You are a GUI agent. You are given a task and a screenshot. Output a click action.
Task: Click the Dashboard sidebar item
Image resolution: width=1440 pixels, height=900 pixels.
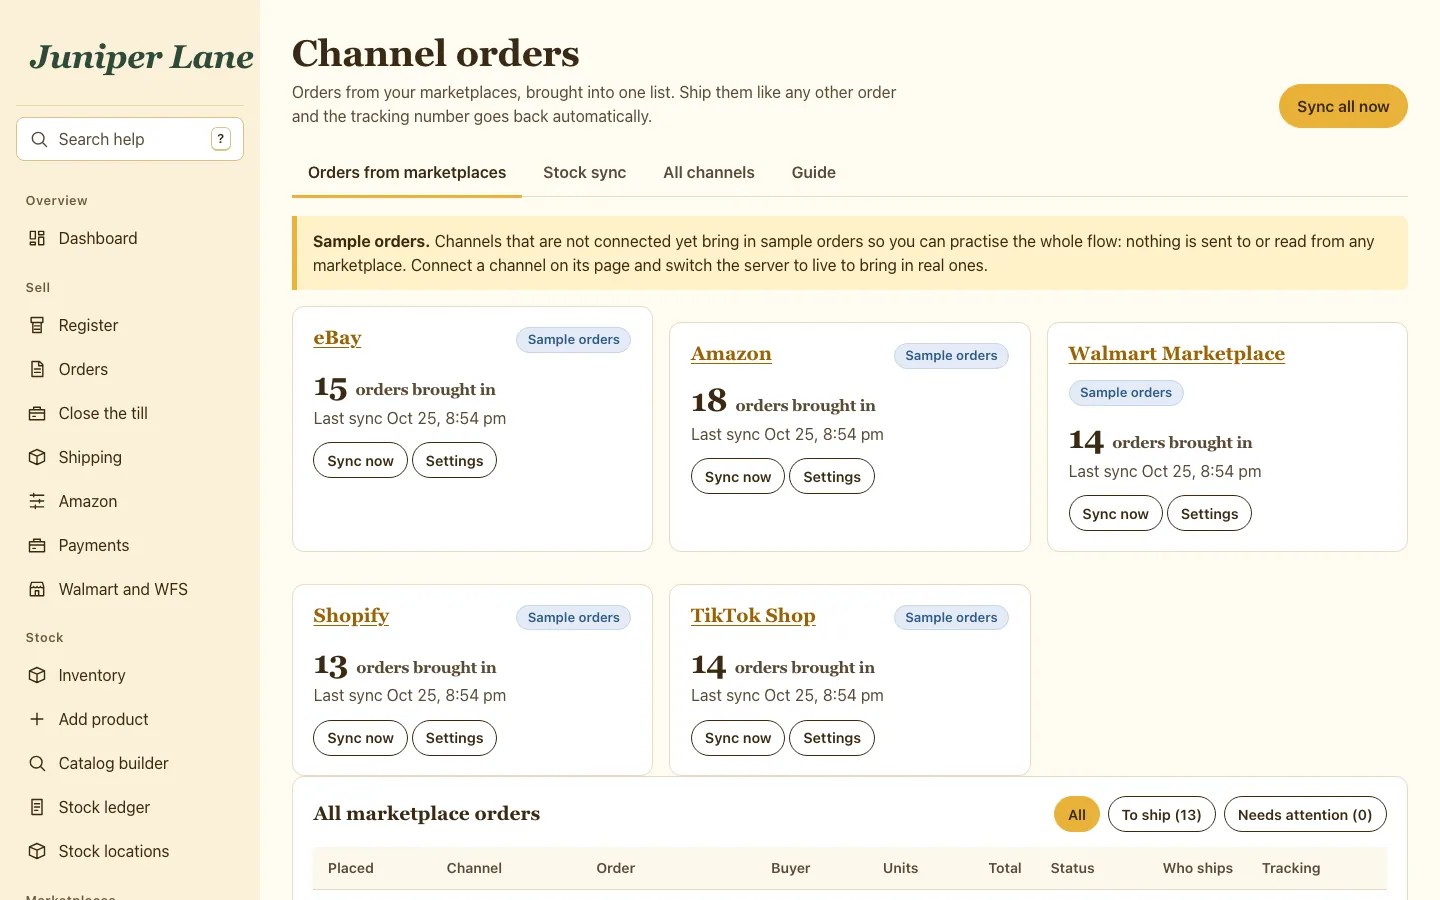coord(130,238)
